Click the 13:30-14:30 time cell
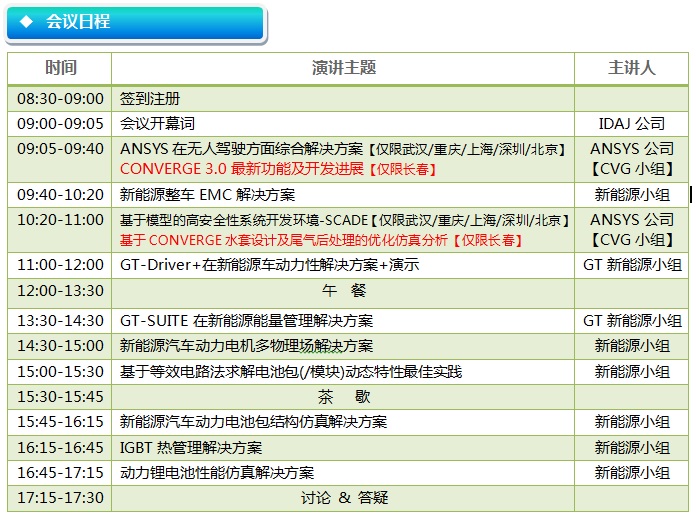The image size is (696, 515). tap(60, 321)
